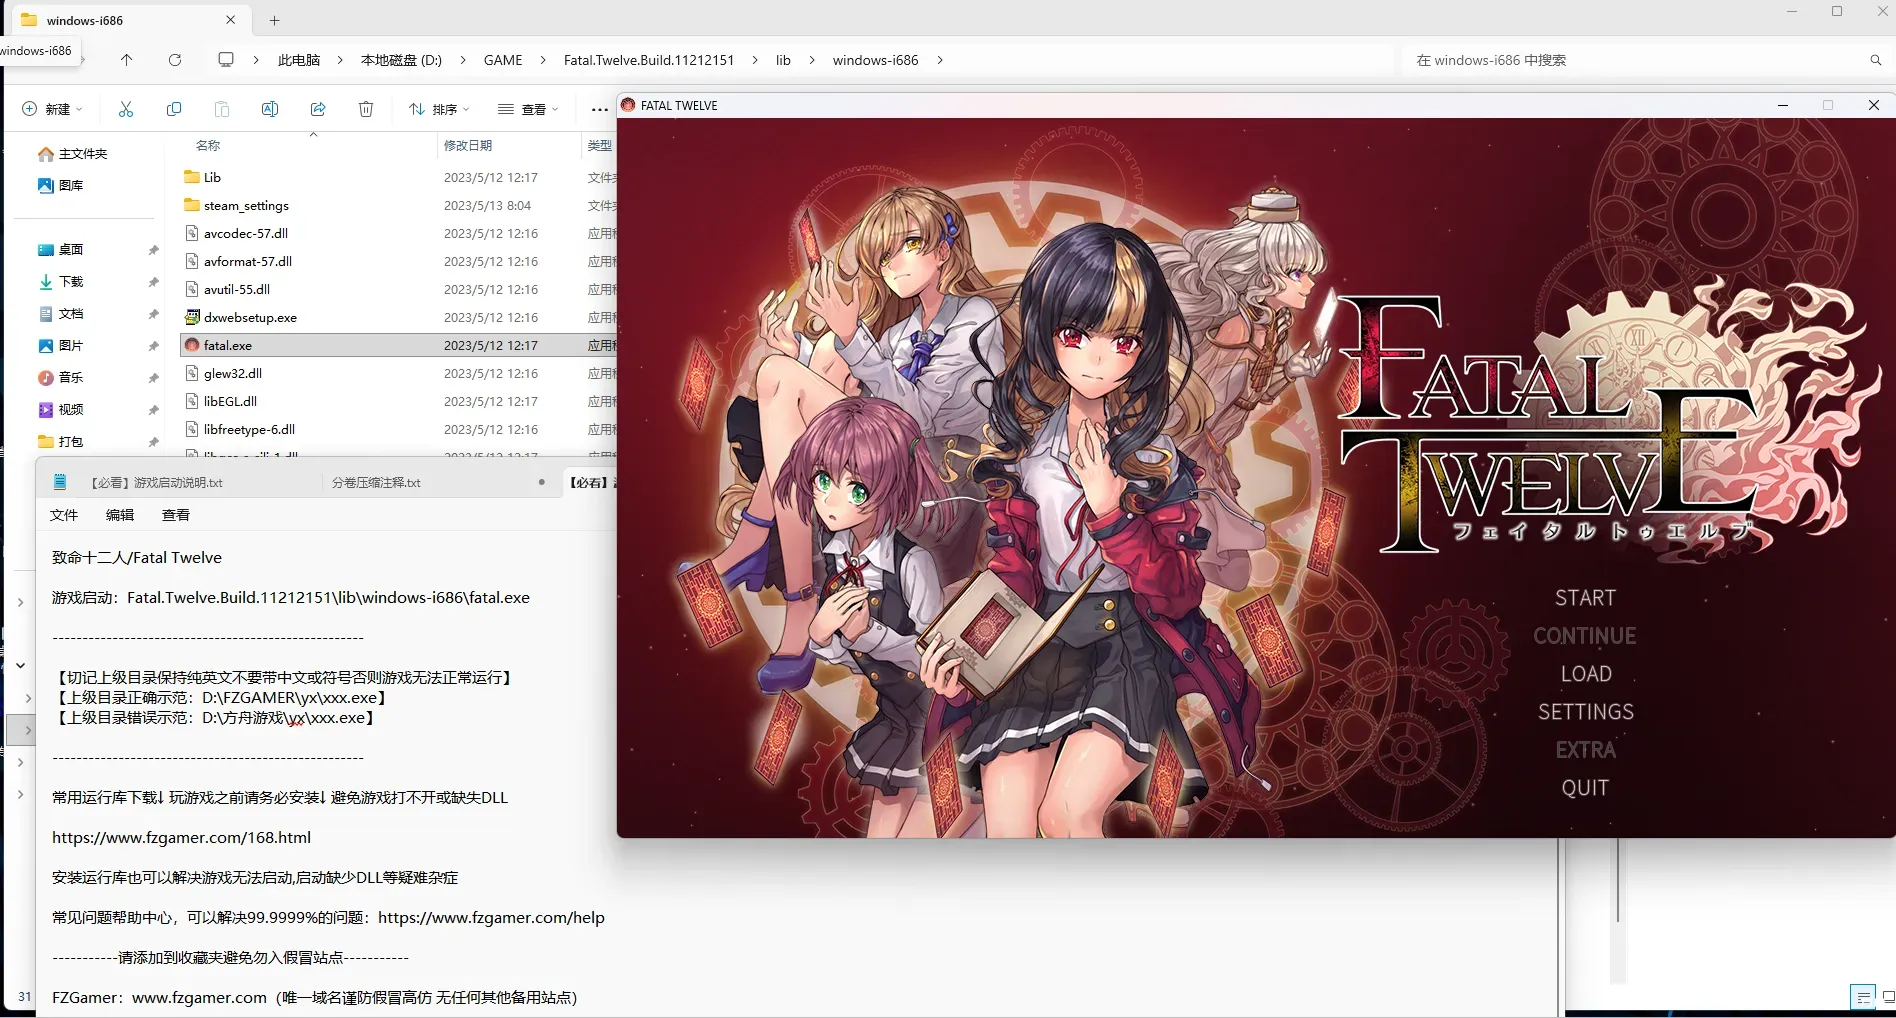Screen dimensions: 1896x1018
Task: Open 主文件夹 (Home) in sidebar
Action: pyautogui.click(x=72, y=154)
